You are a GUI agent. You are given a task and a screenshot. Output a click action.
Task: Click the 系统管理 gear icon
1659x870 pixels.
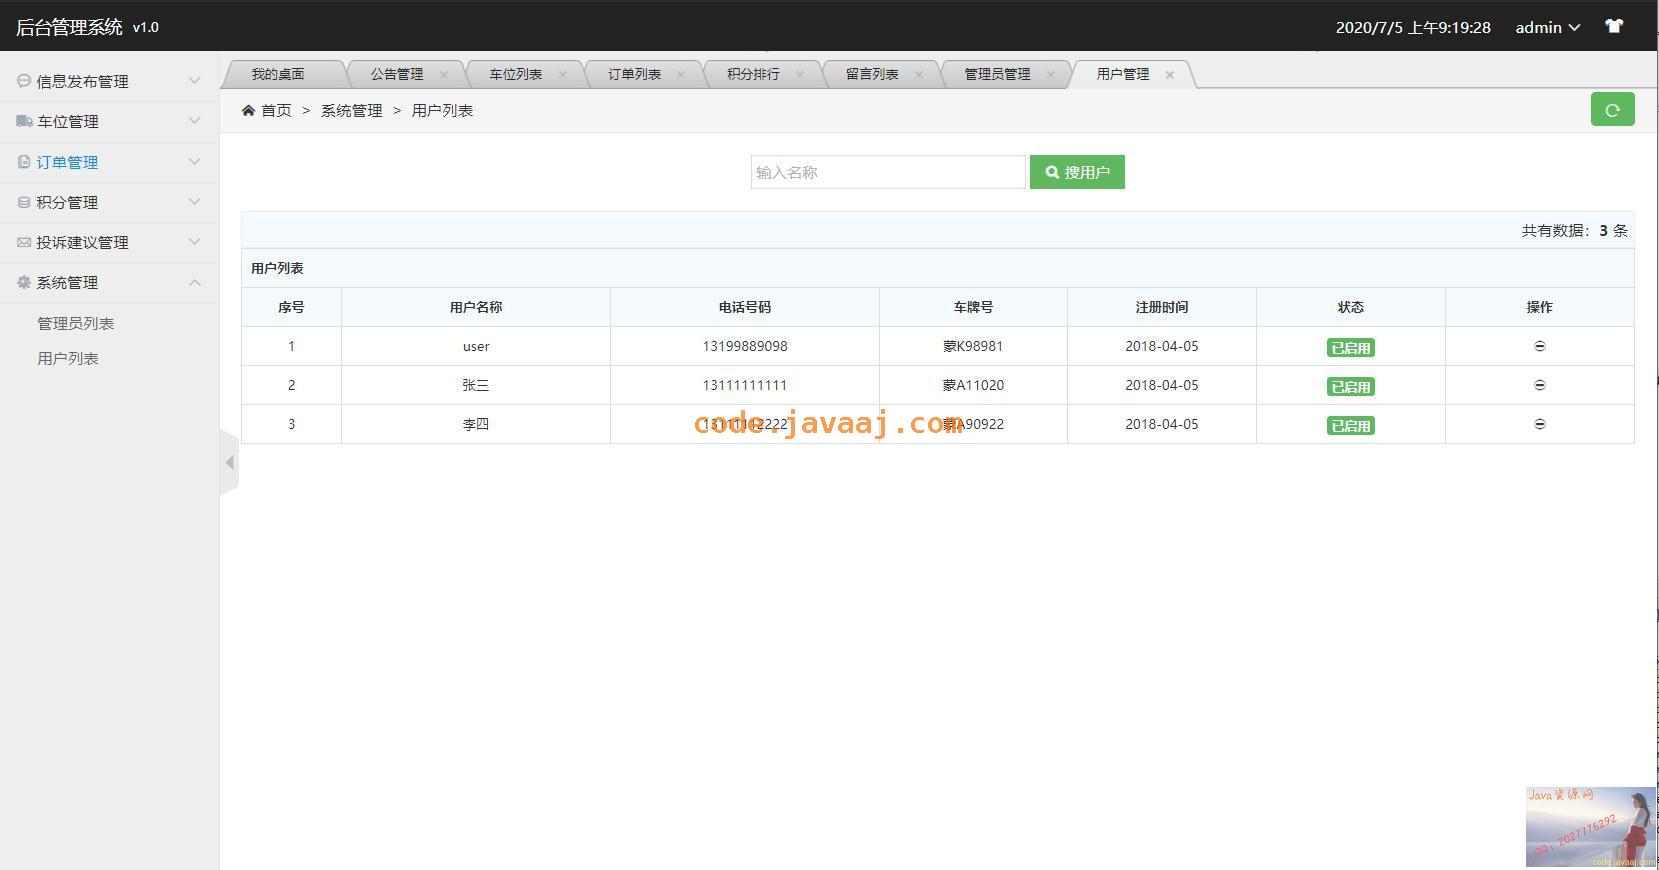click(x=24, y=282)
